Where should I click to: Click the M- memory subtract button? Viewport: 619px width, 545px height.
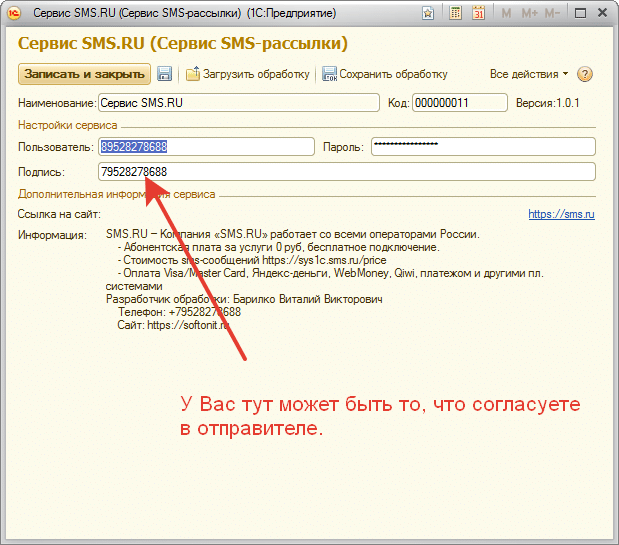pyautogui.click(x=551, y=14)
